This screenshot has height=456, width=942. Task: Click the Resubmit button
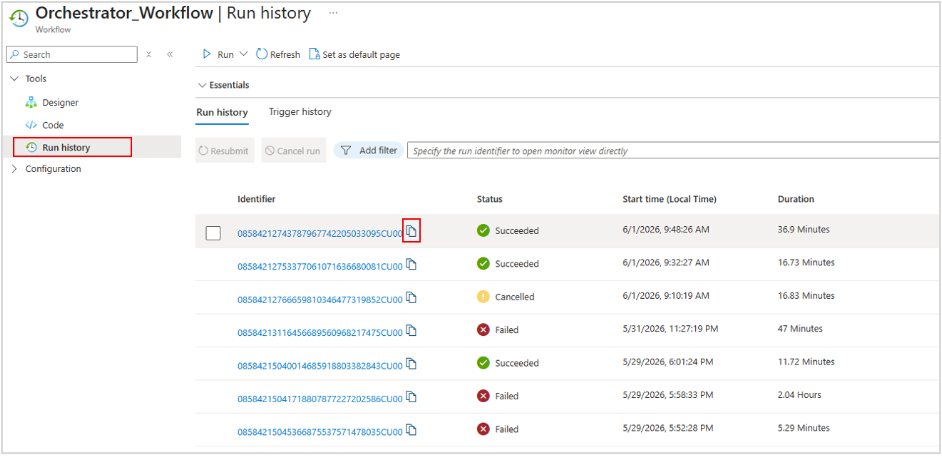(225, 151)
